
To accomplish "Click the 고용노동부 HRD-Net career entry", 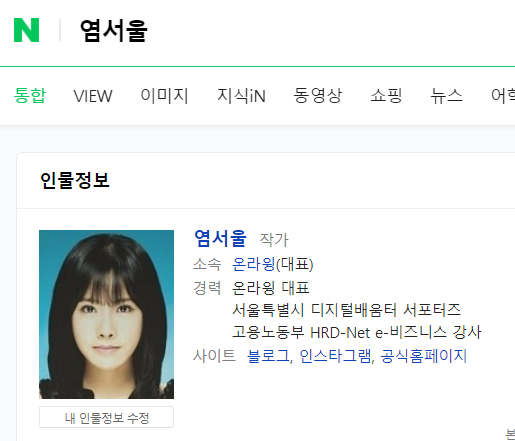I will (x=357, y=332).
